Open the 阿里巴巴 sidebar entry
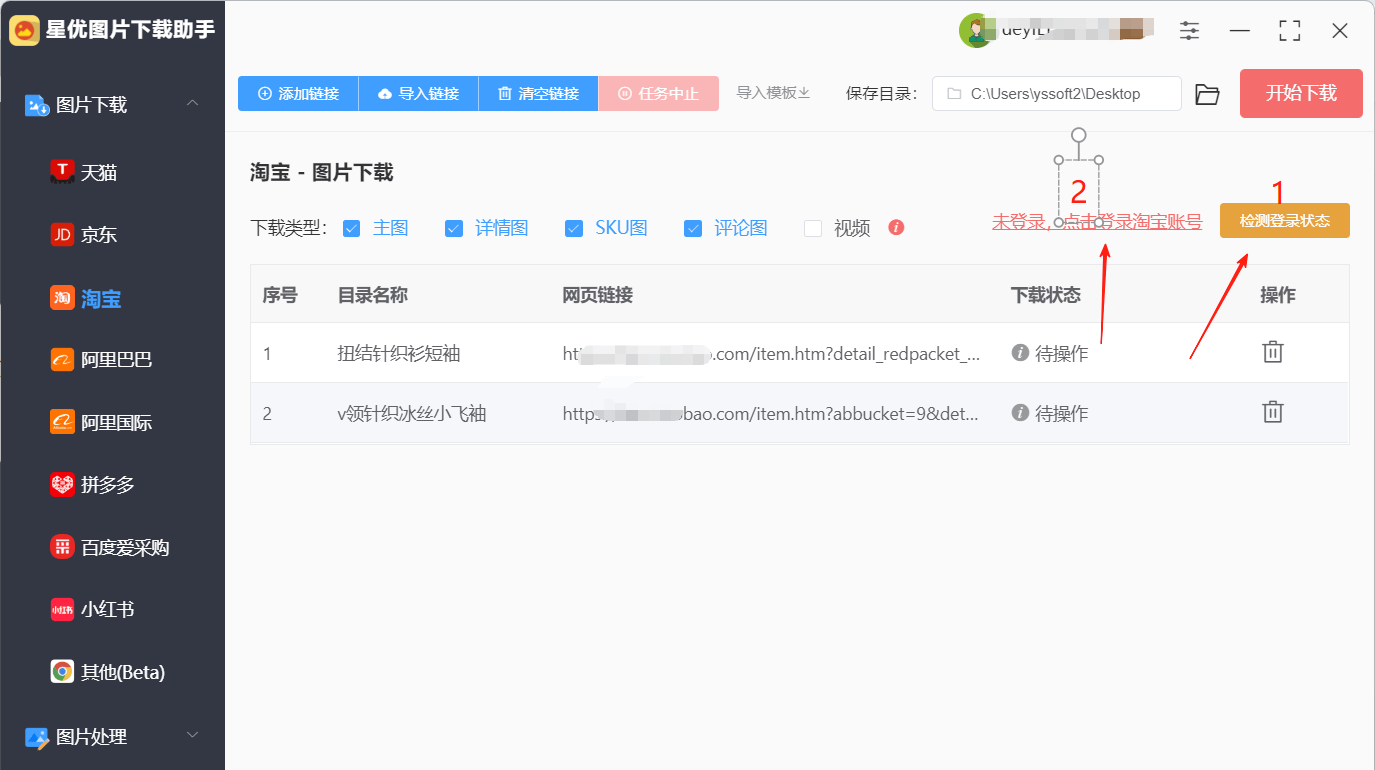 coord(112,359)
